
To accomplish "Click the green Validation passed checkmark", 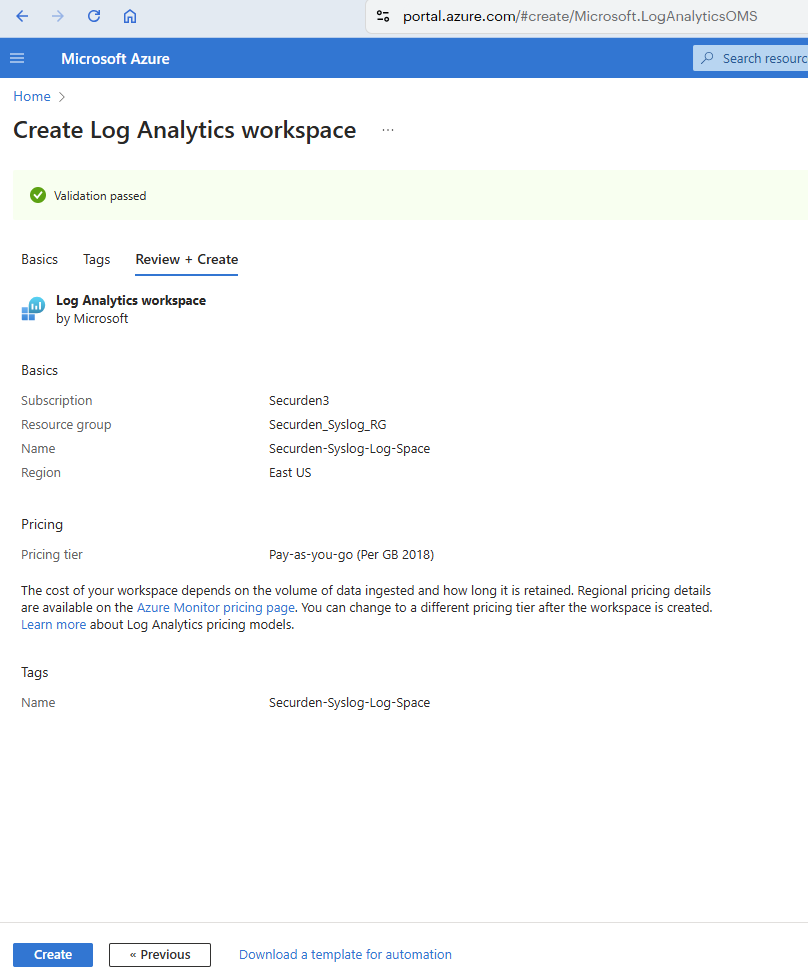I will pyautogui.click(x=38, y=195).
